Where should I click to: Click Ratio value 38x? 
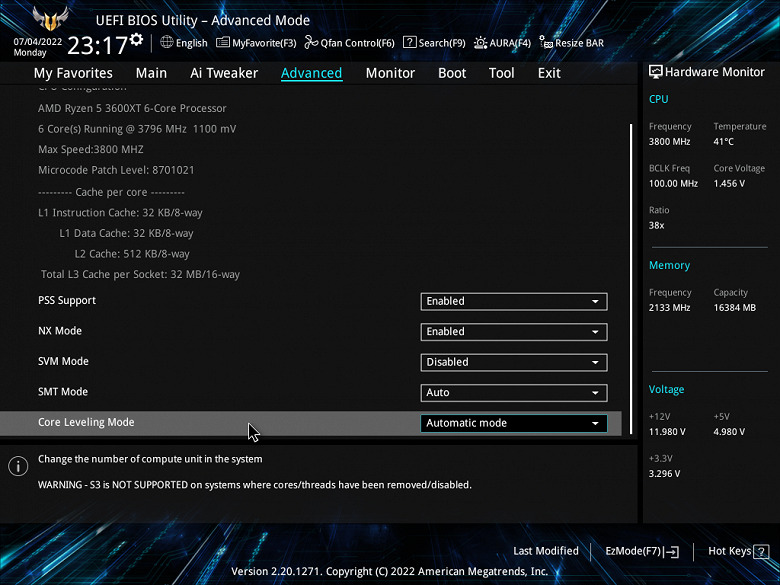point(657,226)
